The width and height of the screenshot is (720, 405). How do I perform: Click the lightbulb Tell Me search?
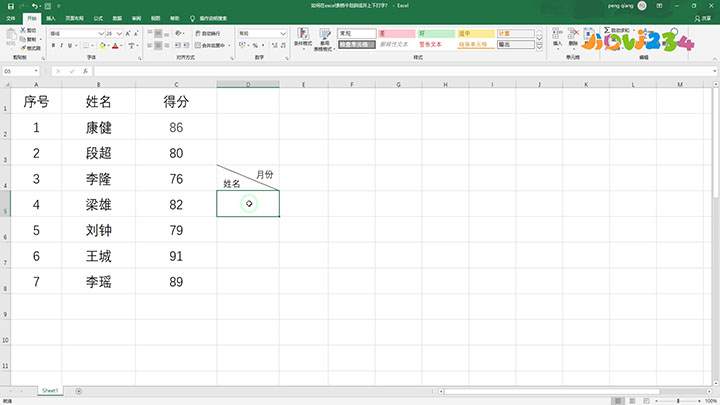192,18
